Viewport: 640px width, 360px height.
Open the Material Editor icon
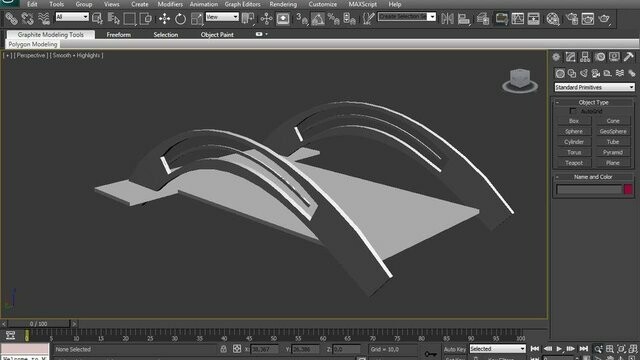pyautogui.click(x=553, y=19)
